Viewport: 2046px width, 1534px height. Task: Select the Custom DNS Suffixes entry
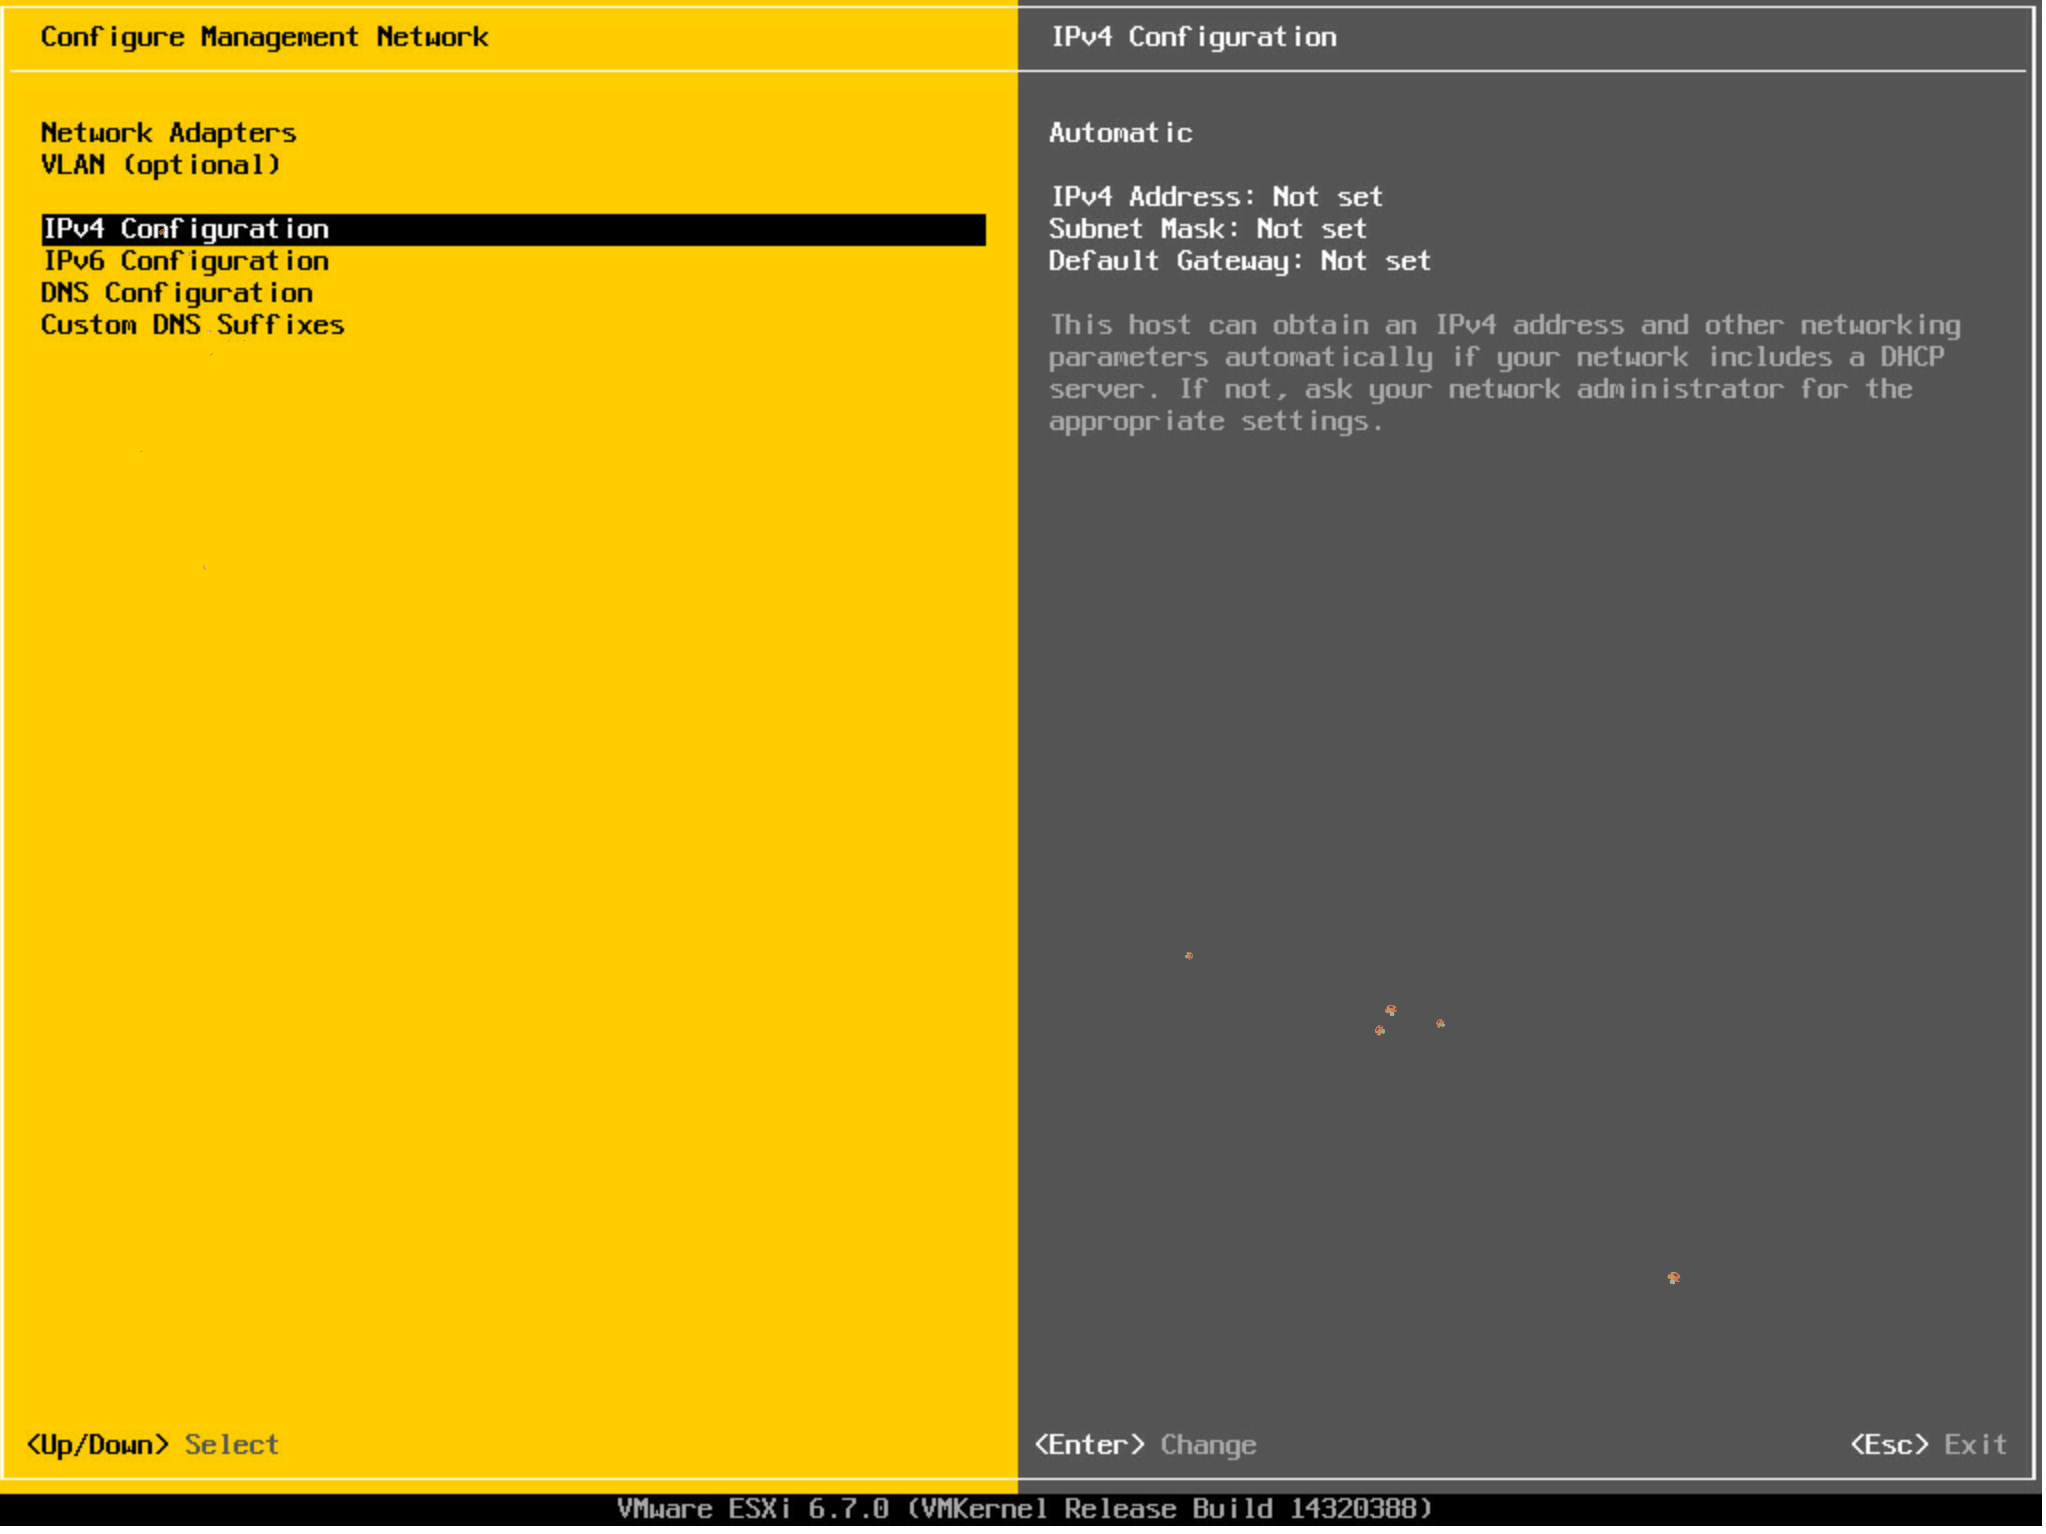point(192,325)
